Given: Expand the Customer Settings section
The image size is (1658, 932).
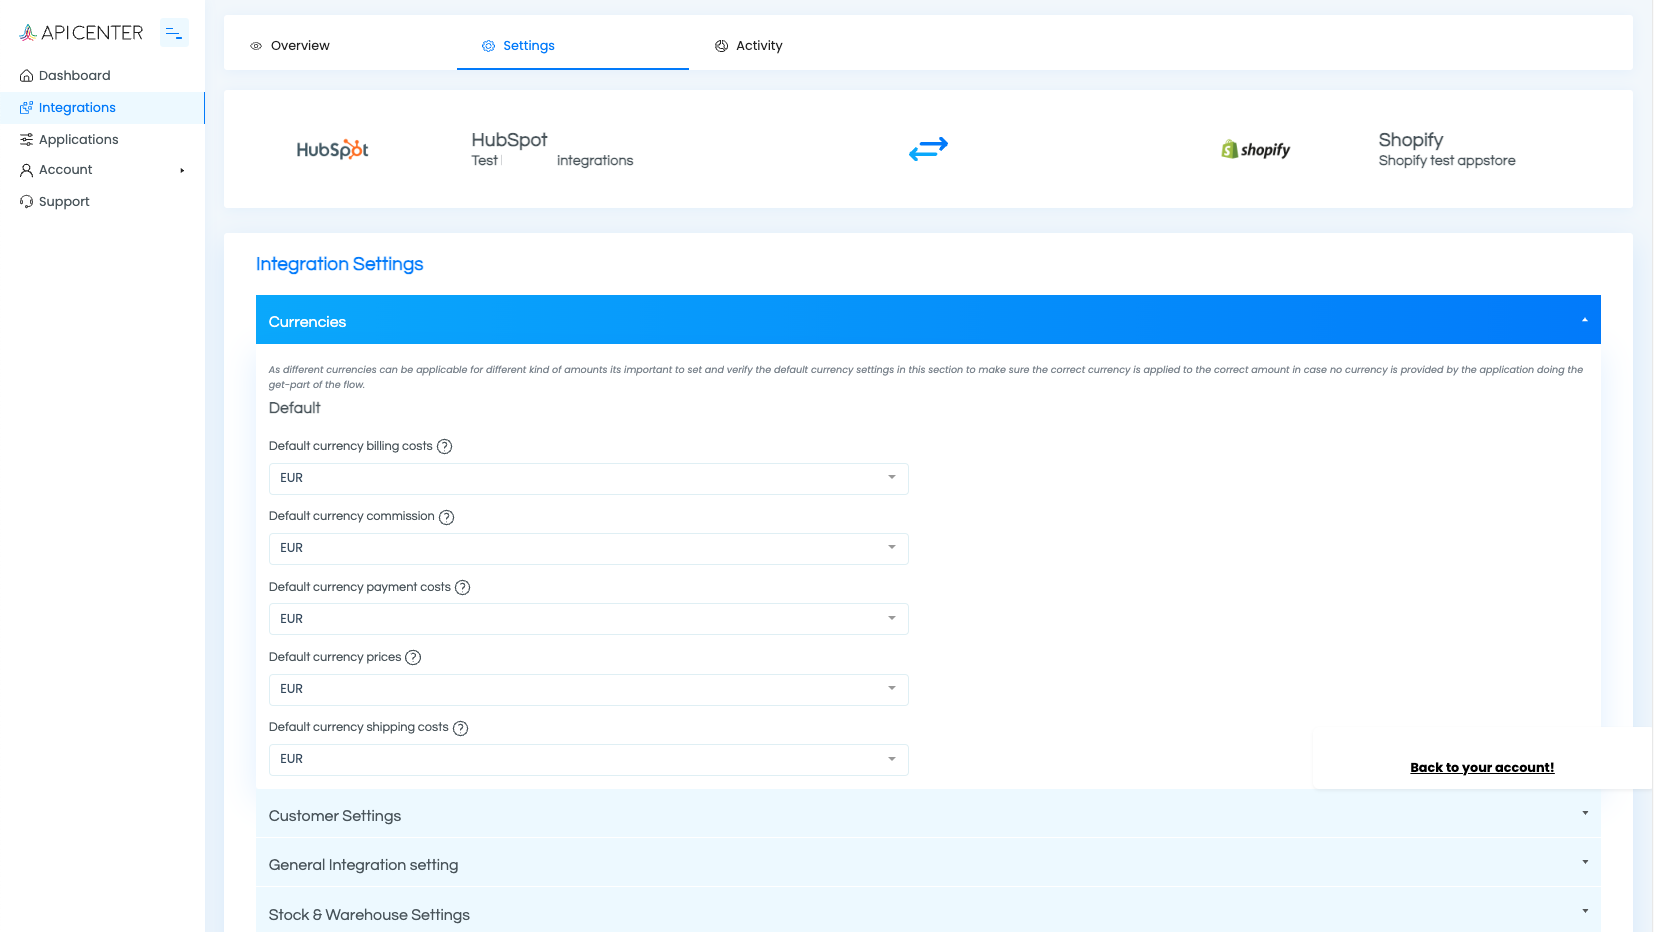Looking at the screenshot, I should 927,815.
